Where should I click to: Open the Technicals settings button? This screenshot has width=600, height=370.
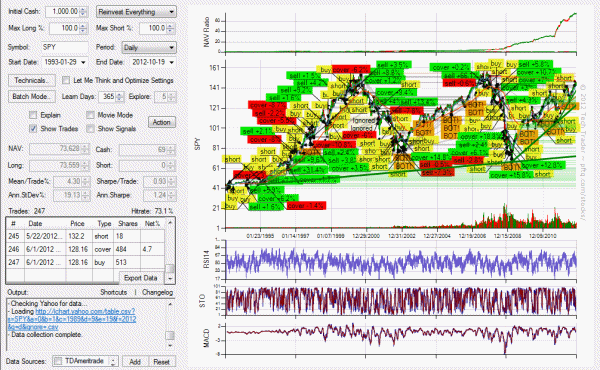[32, 80]
